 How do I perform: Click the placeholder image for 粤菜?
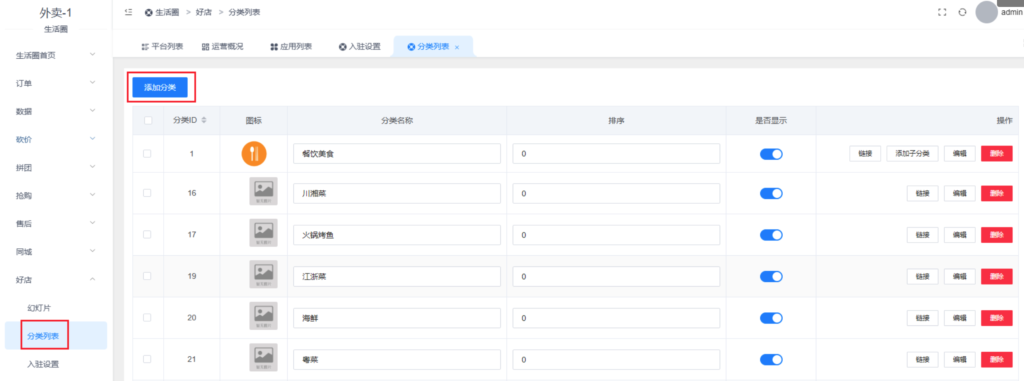click(x=263, y=357)
